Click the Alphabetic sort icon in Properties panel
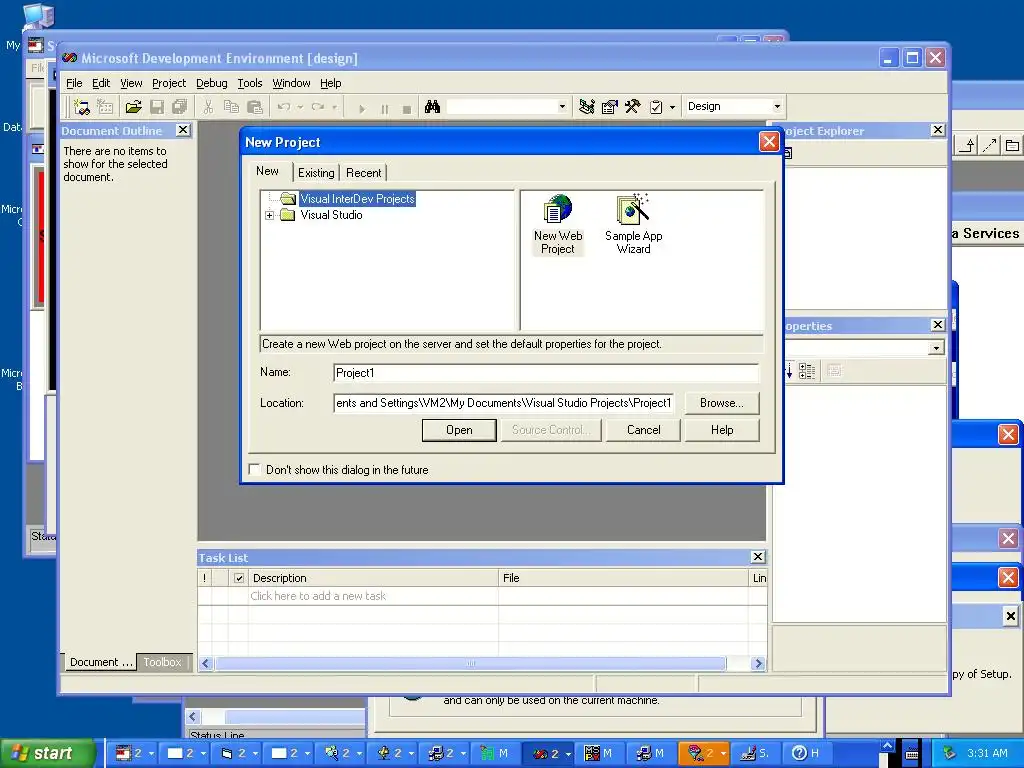The width and height of the screenshot is (1024, 768). (x=788, y=371)
